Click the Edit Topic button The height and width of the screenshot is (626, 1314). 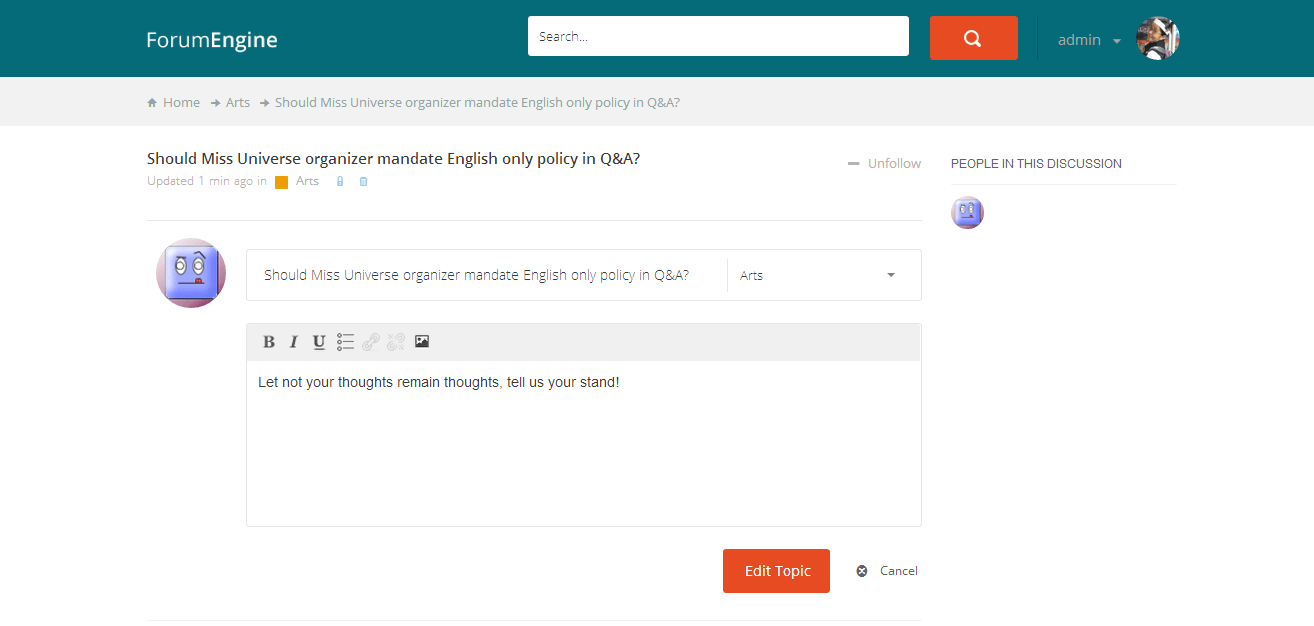[776, 571]
